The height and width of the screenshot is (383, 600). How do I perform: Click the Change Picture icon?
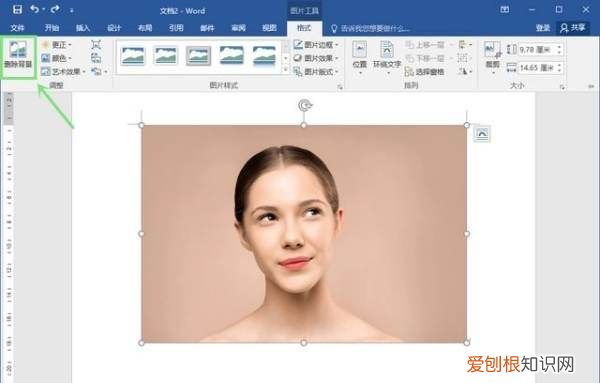[96, 58]
